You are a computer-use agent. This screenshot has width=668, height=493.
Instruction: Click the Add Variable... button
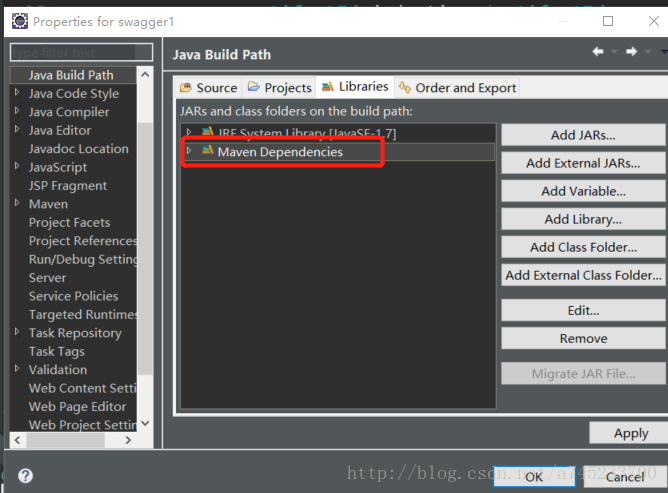(583, 191)
